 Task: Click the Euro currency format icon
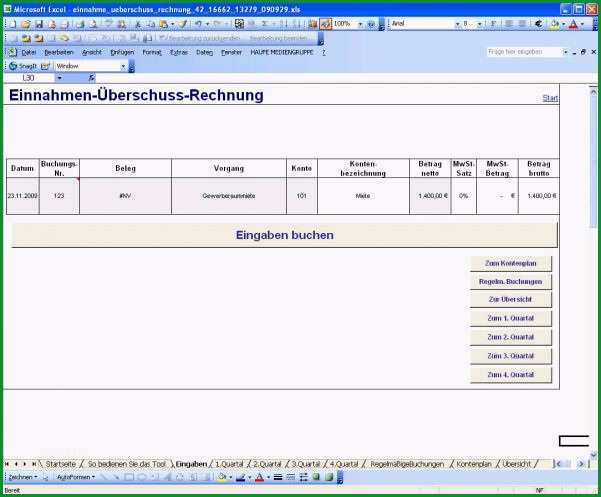coord(539,24)
